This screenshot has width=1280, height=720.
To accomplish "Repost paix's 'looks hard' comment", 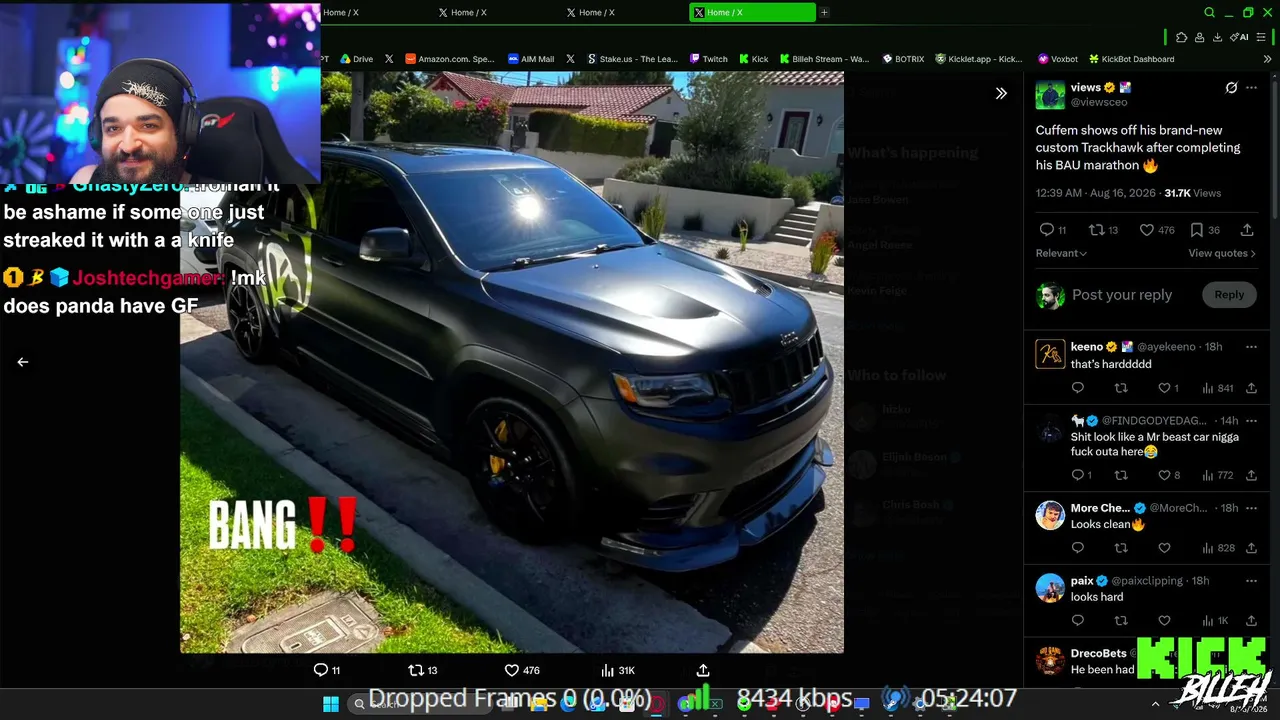I will click(x=1121, y=621).
